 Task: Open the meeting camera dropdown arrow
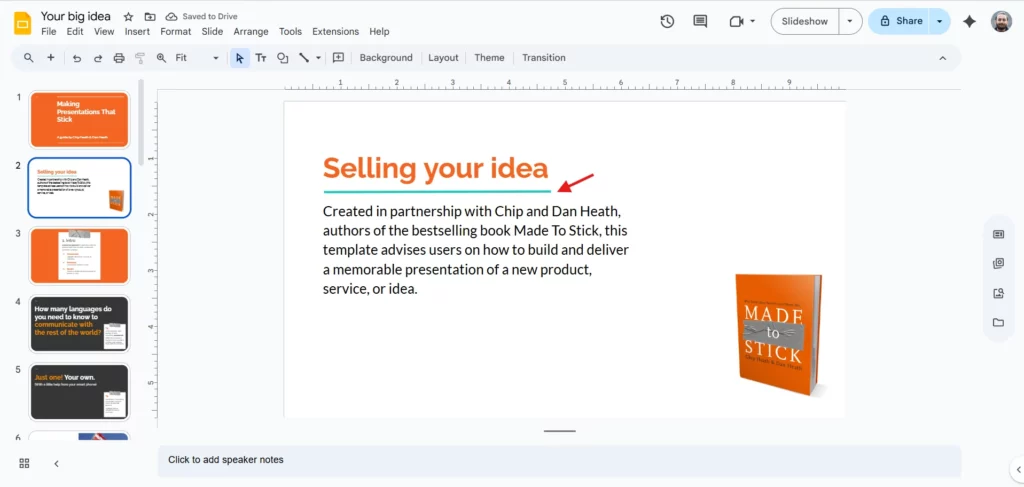[752, 21]
